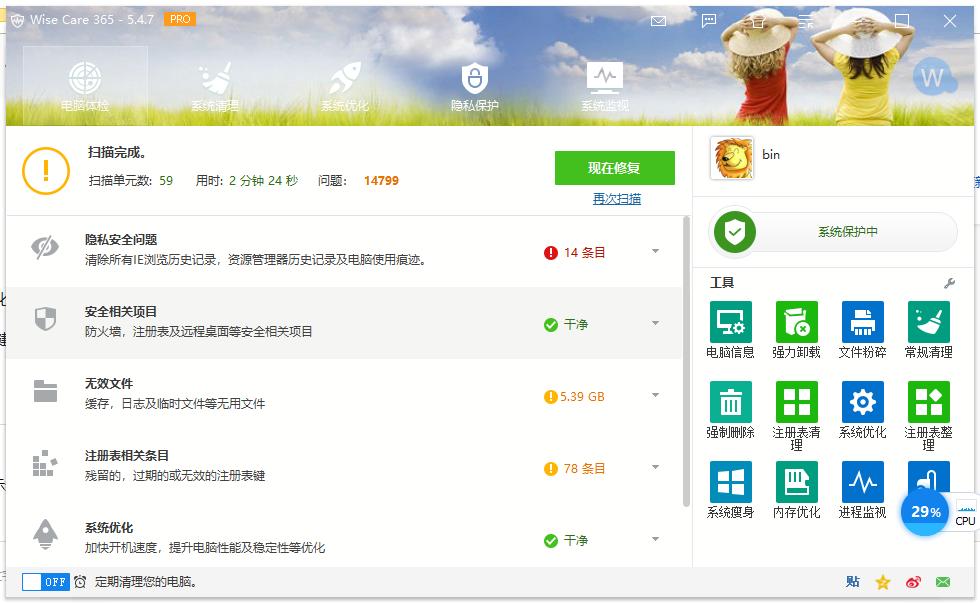Expand the 无效文件 5.39 GB details
Viewport: 980px width, 603px height.
pos(655,396)
